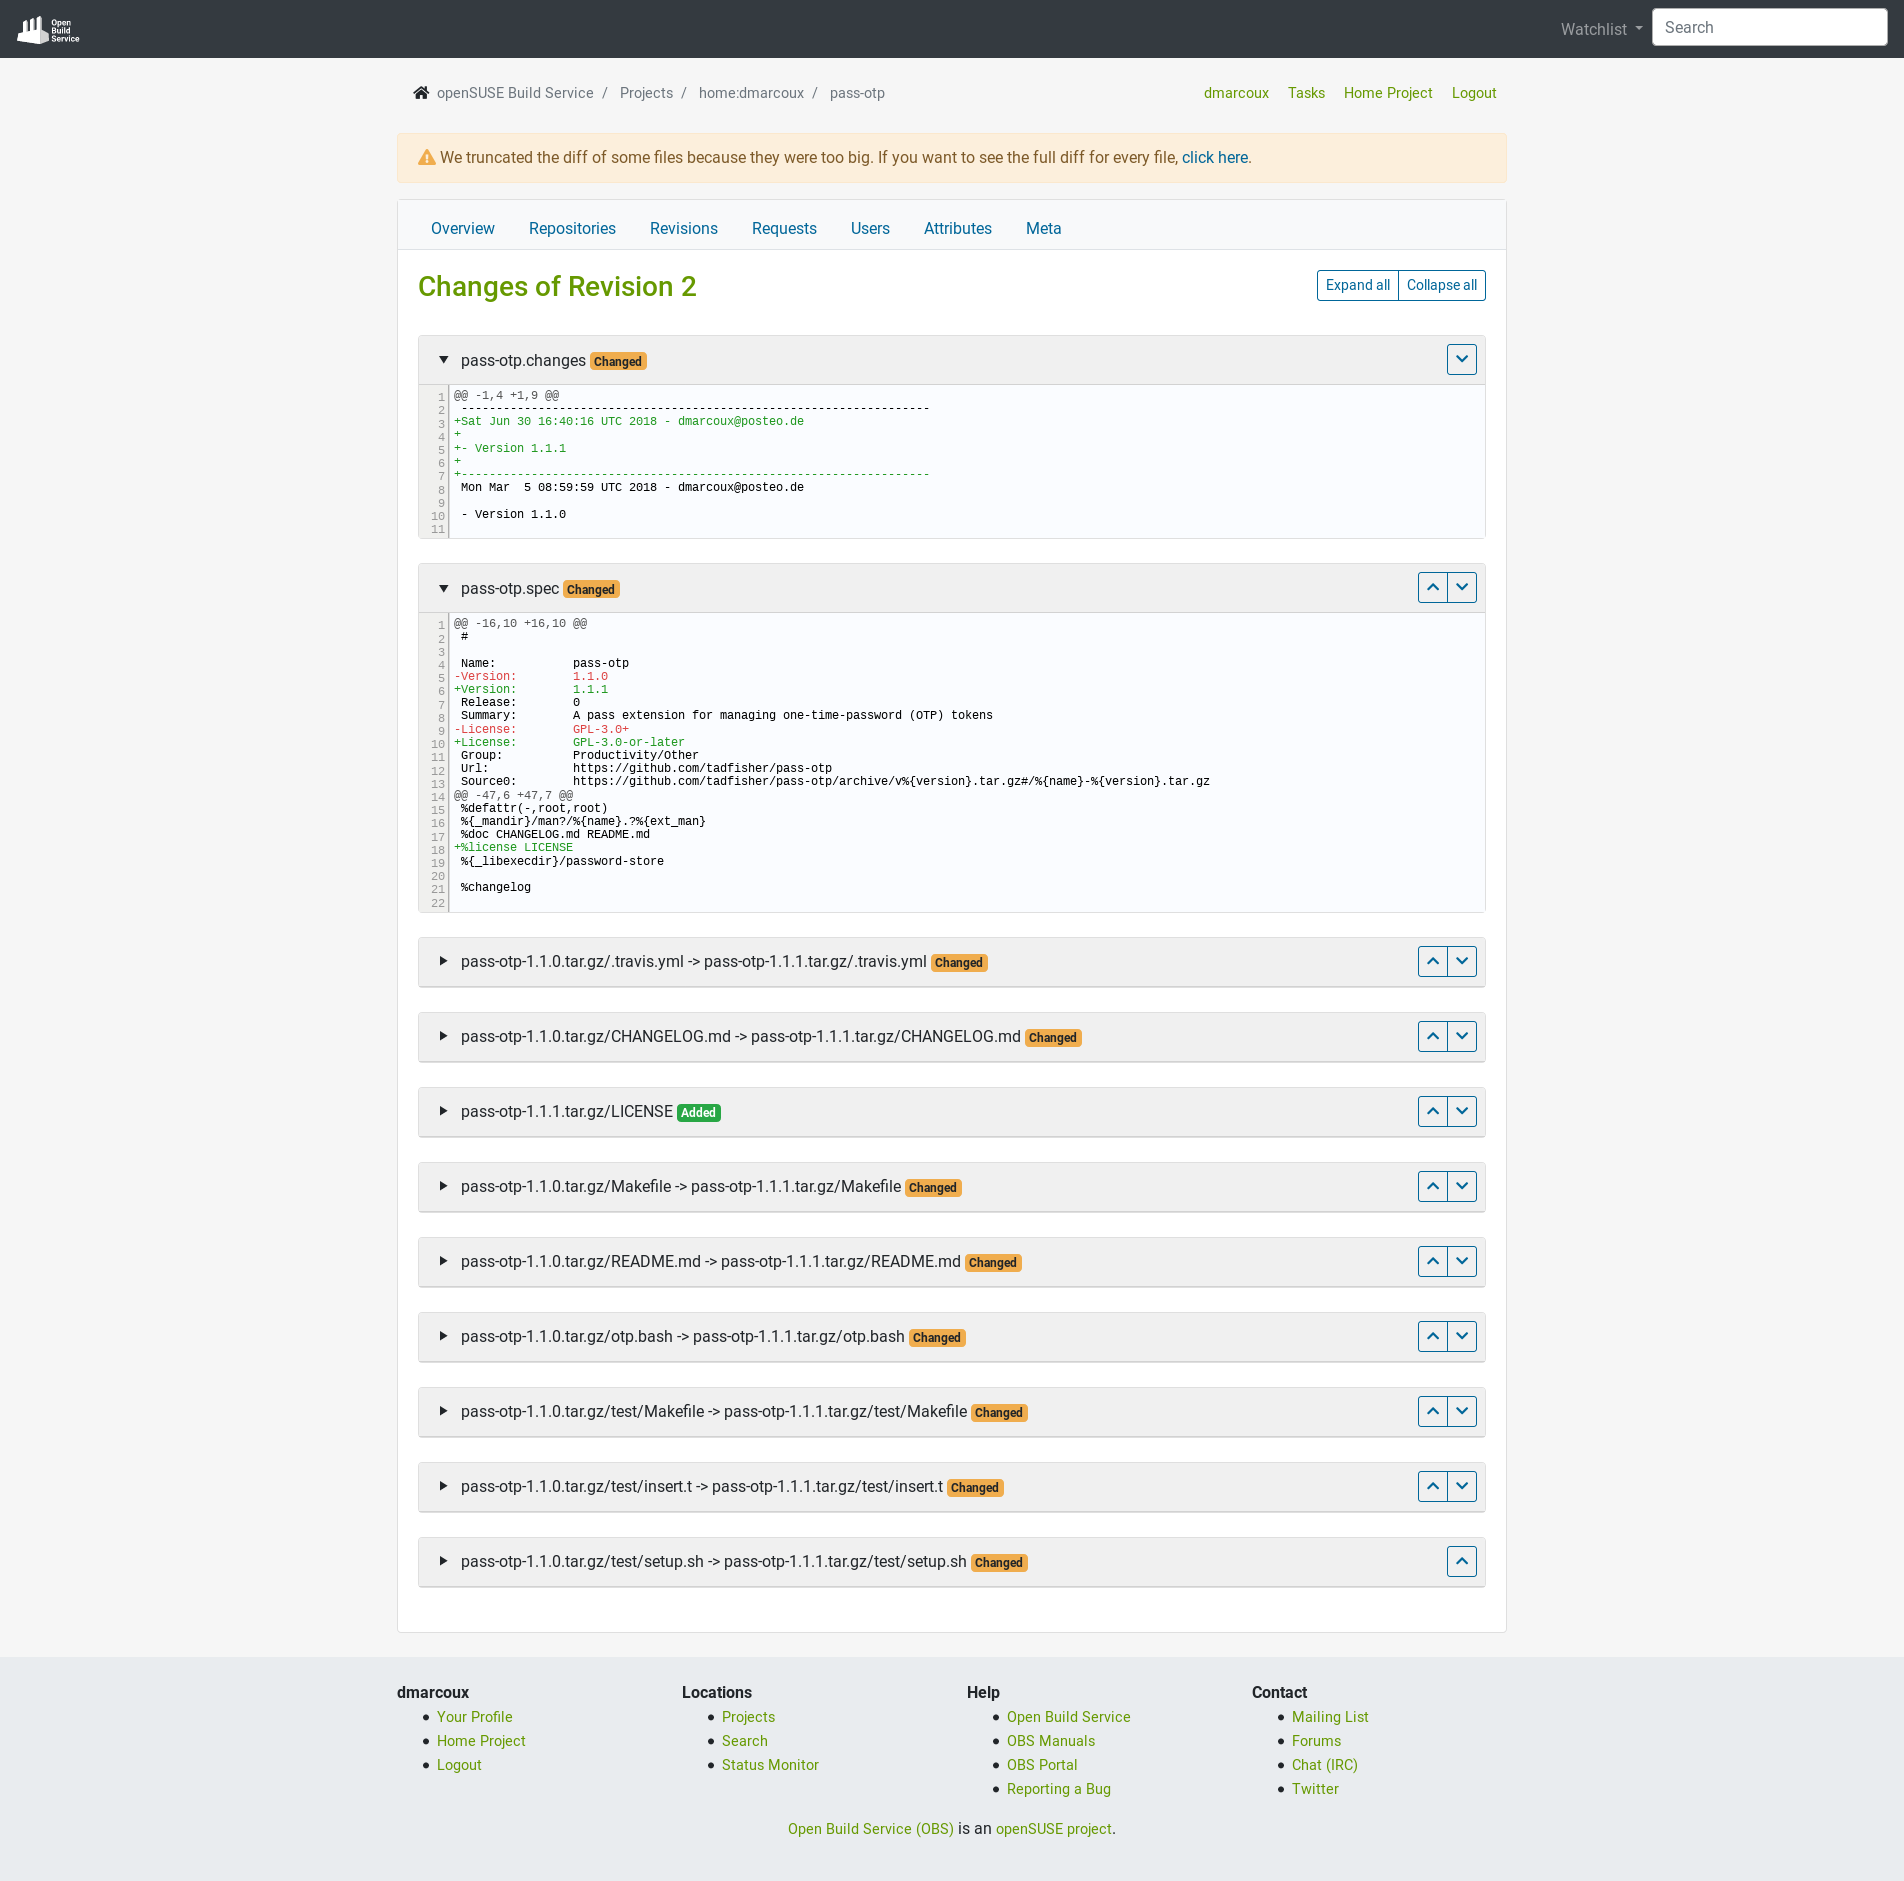Click the home icon in the breadcrumb

pos(421,92)
